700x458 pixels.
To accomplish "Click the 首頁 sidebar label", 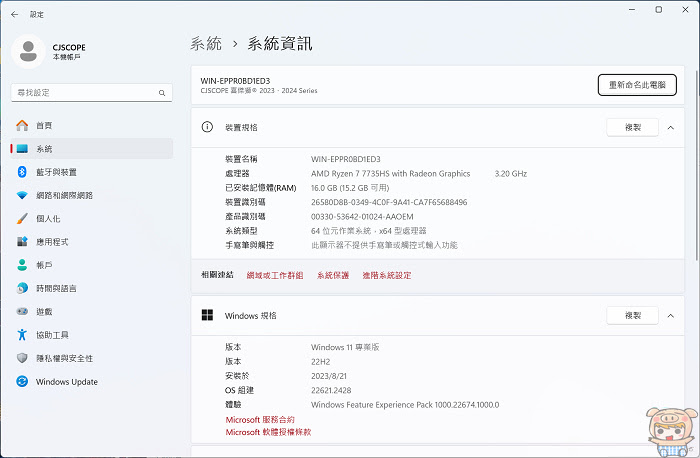I will 44,125.
